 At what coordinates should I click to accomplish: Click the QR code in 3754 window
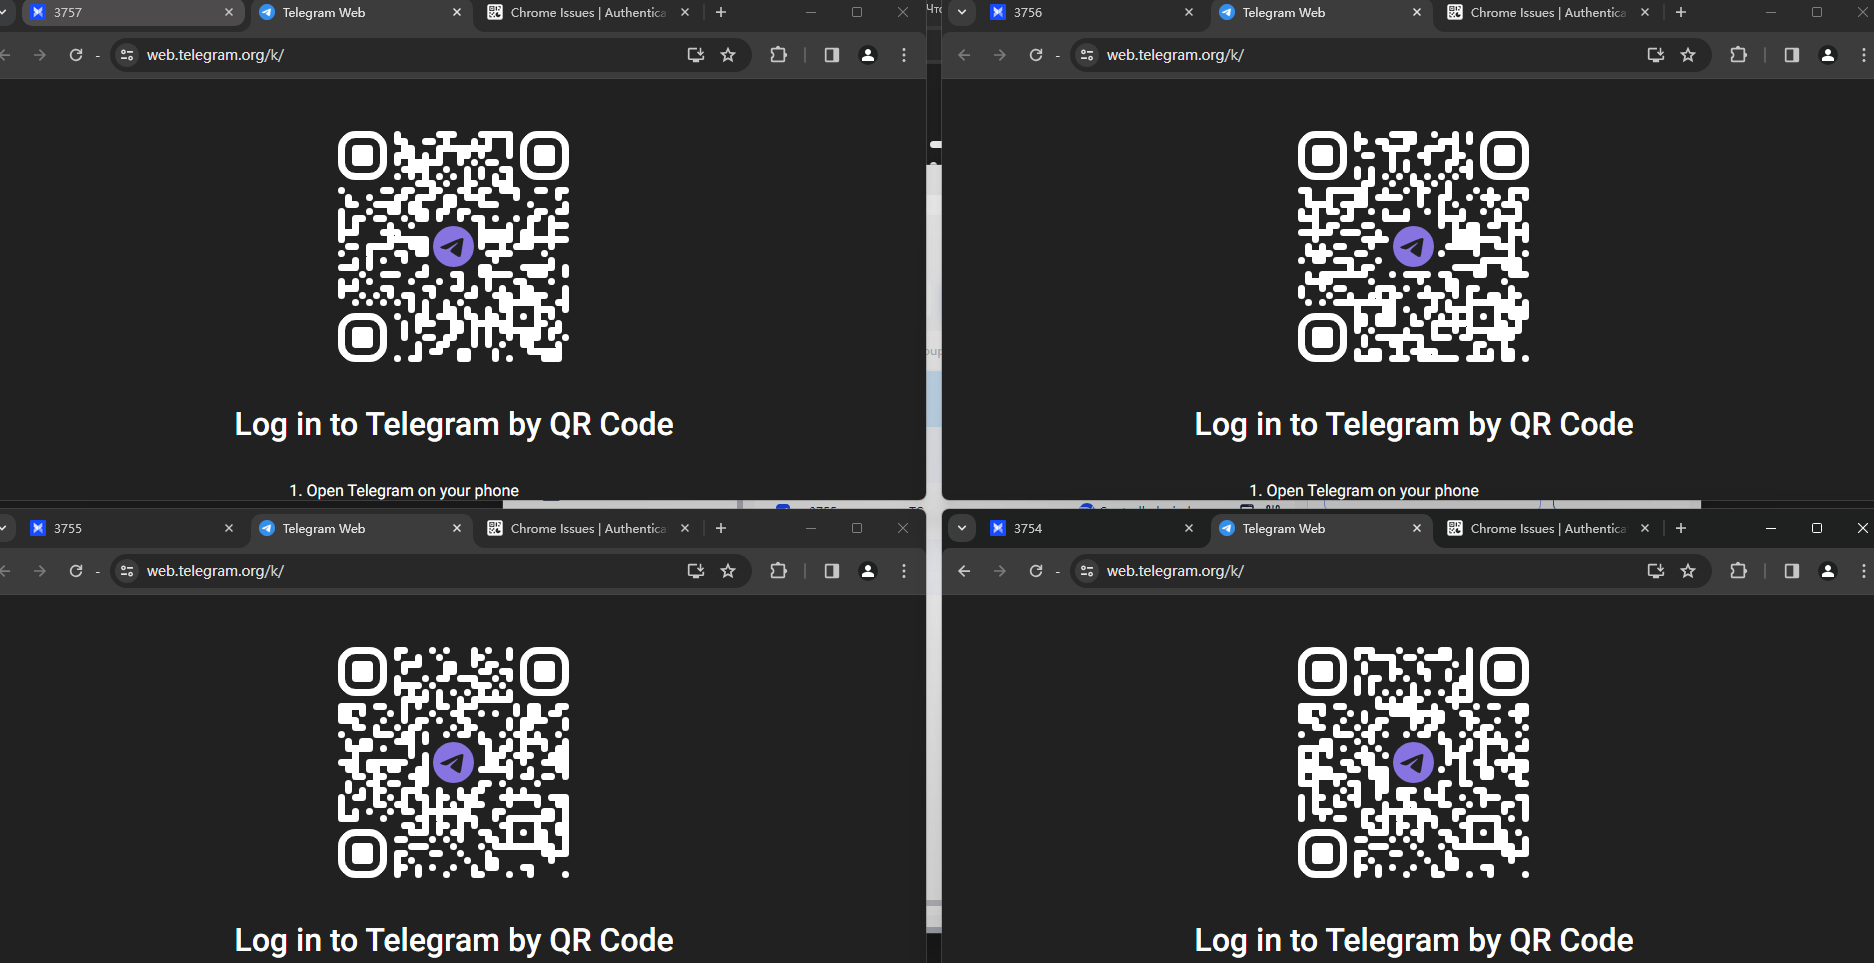(x=1413, y=762)
